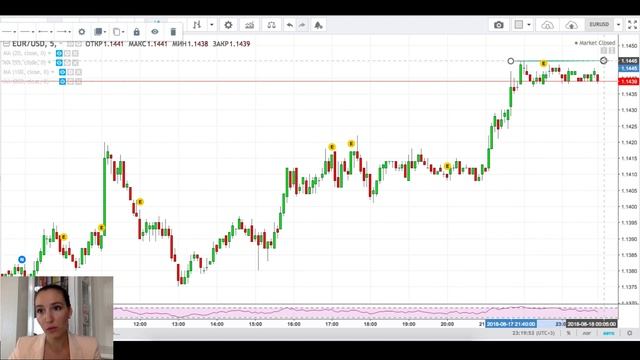Click the 15:00 time axis label
This screenshot has width=640, height=360.
pos(255,324)
